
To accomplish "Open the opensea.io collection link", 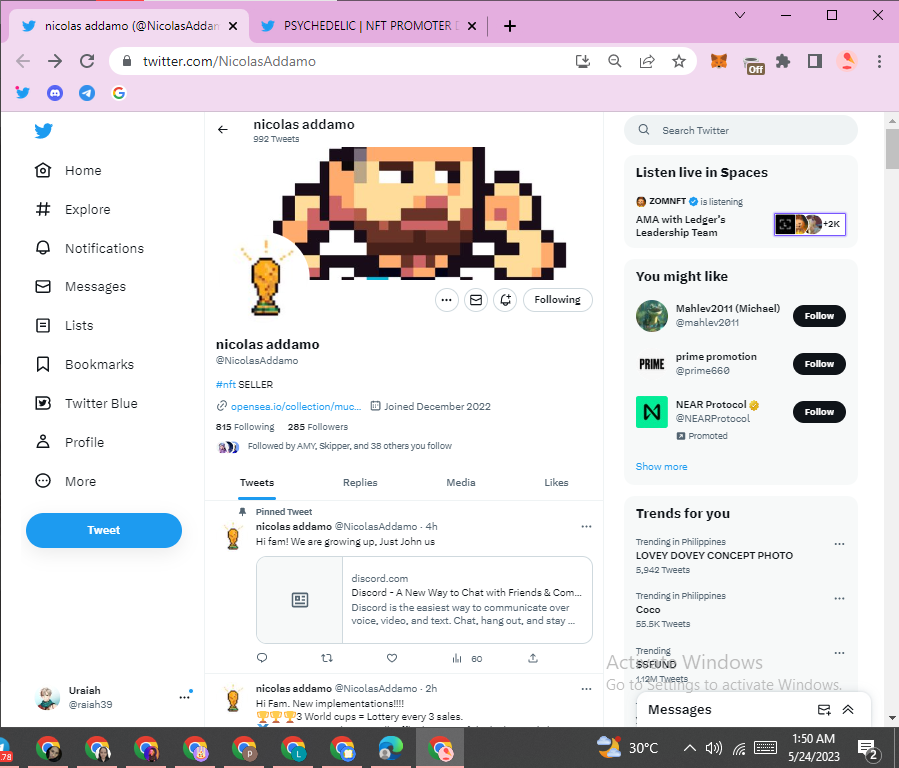I will click(296, 406).
